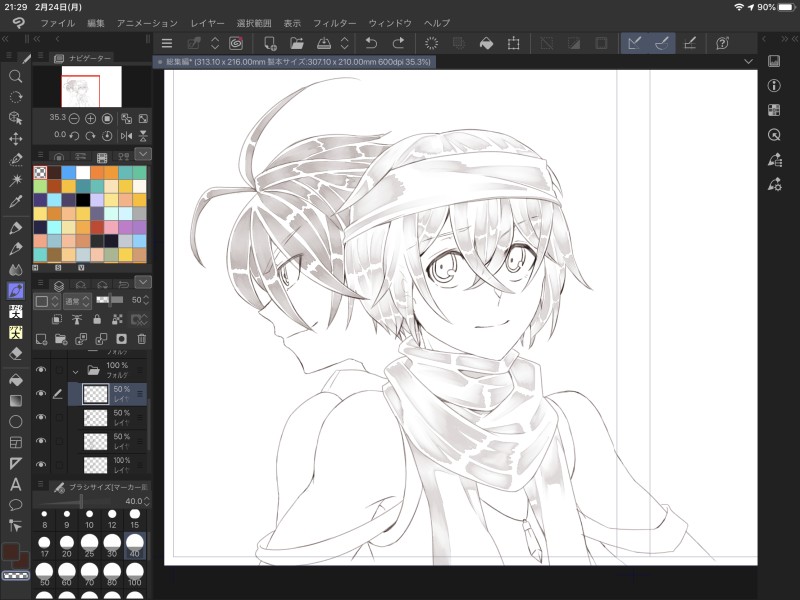Screen dimensions: 800x600
Task: Pick the black color swatch
Action: click(x=83, y=199)
